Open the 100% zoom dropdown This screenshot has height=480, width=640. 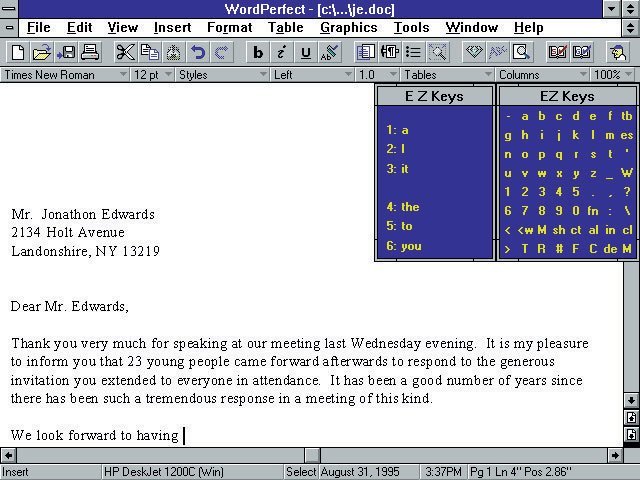pyautogui.click(x=613, y=75)
